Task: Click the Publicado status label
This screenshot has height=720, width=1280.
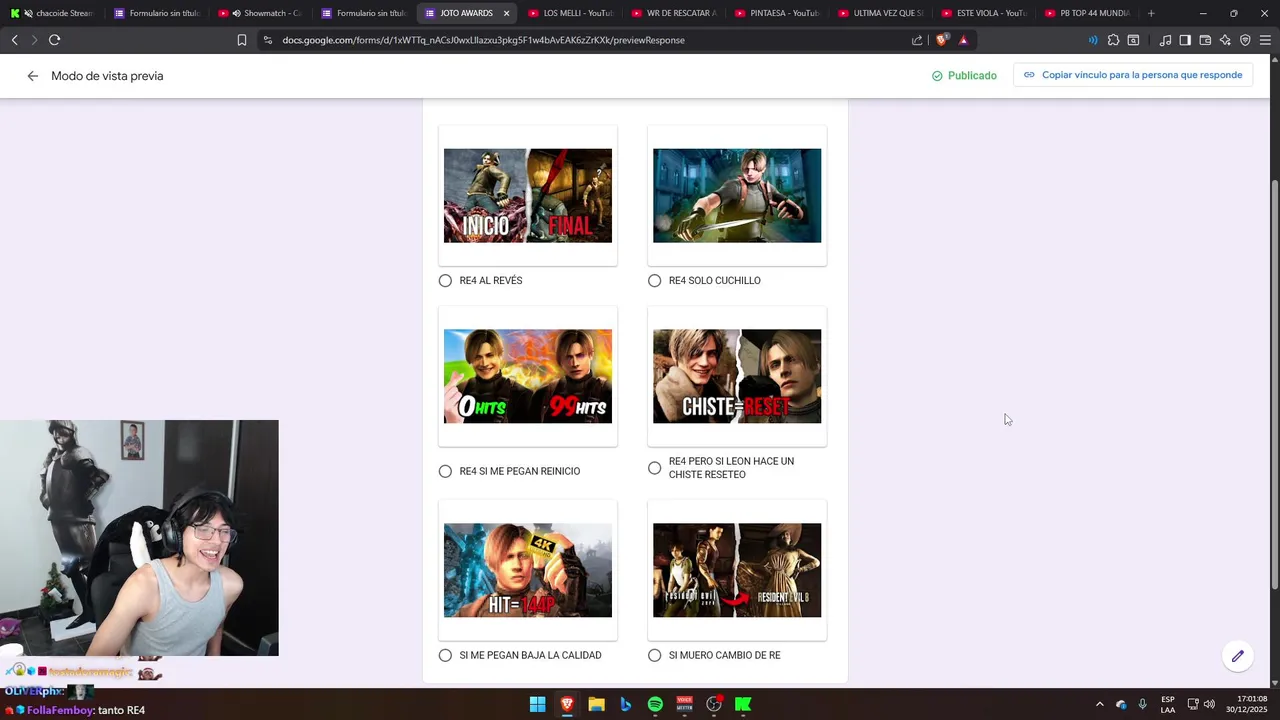Action: point(964,76)
